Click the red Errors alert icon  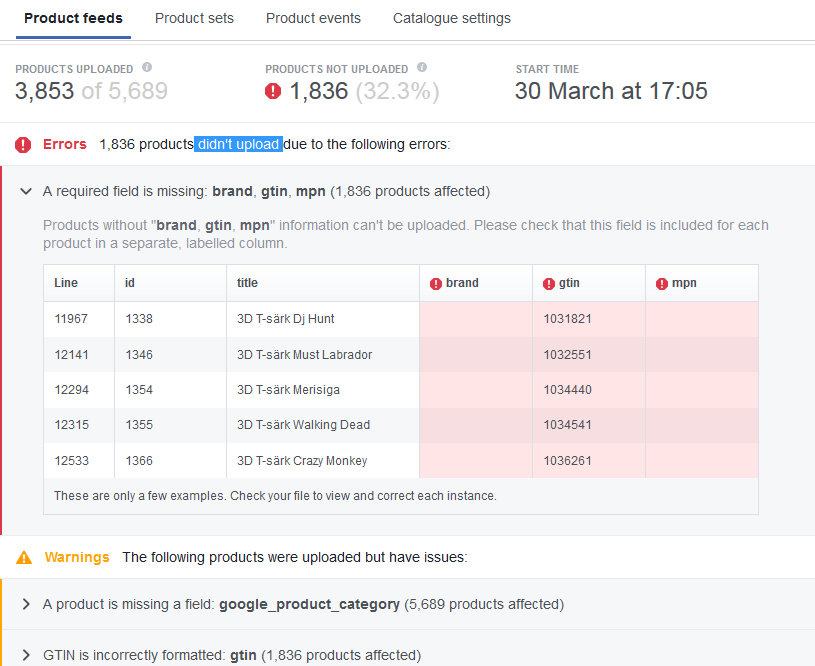coord(23,145)
